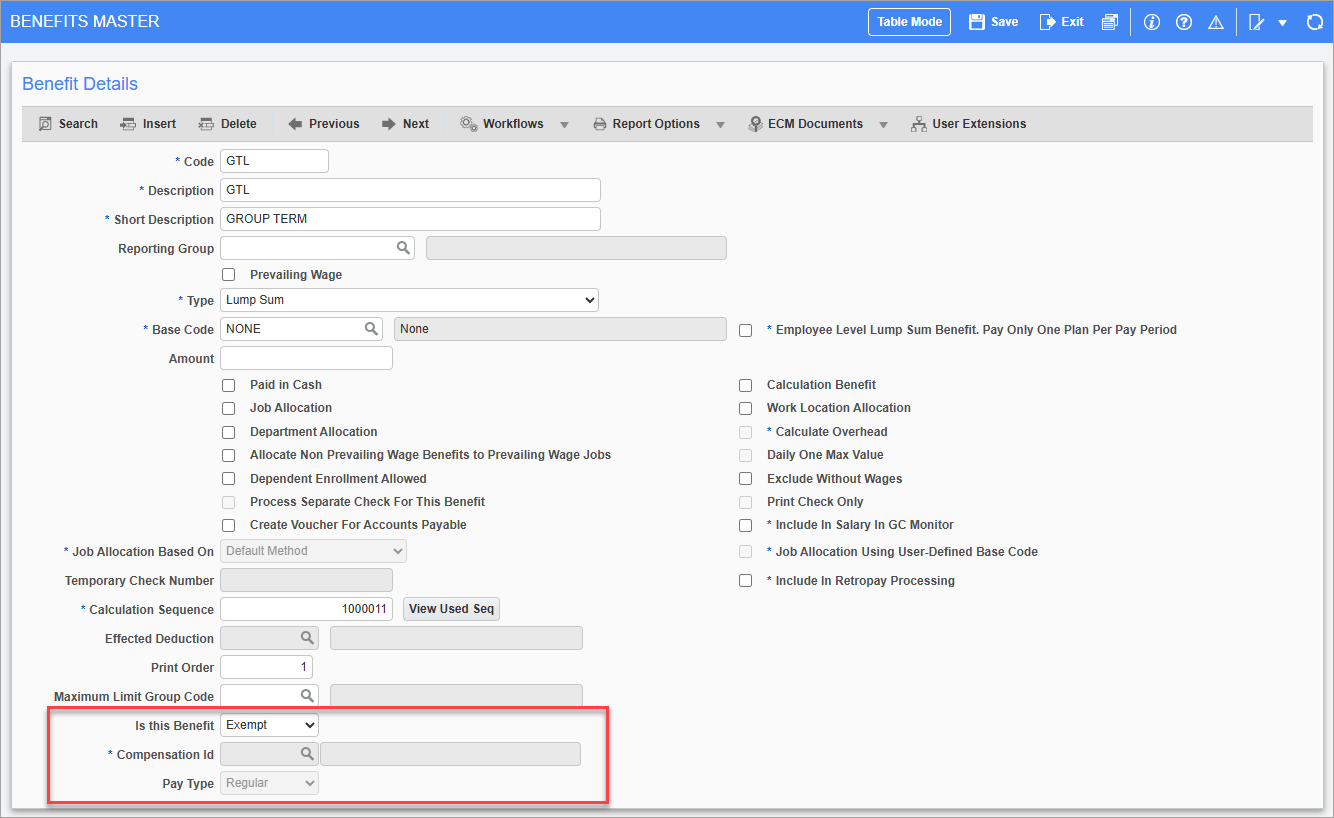Viewport: 1334px width, 818px height.
Task: Open the information icon in header
Action: (x=1151, y=22)
